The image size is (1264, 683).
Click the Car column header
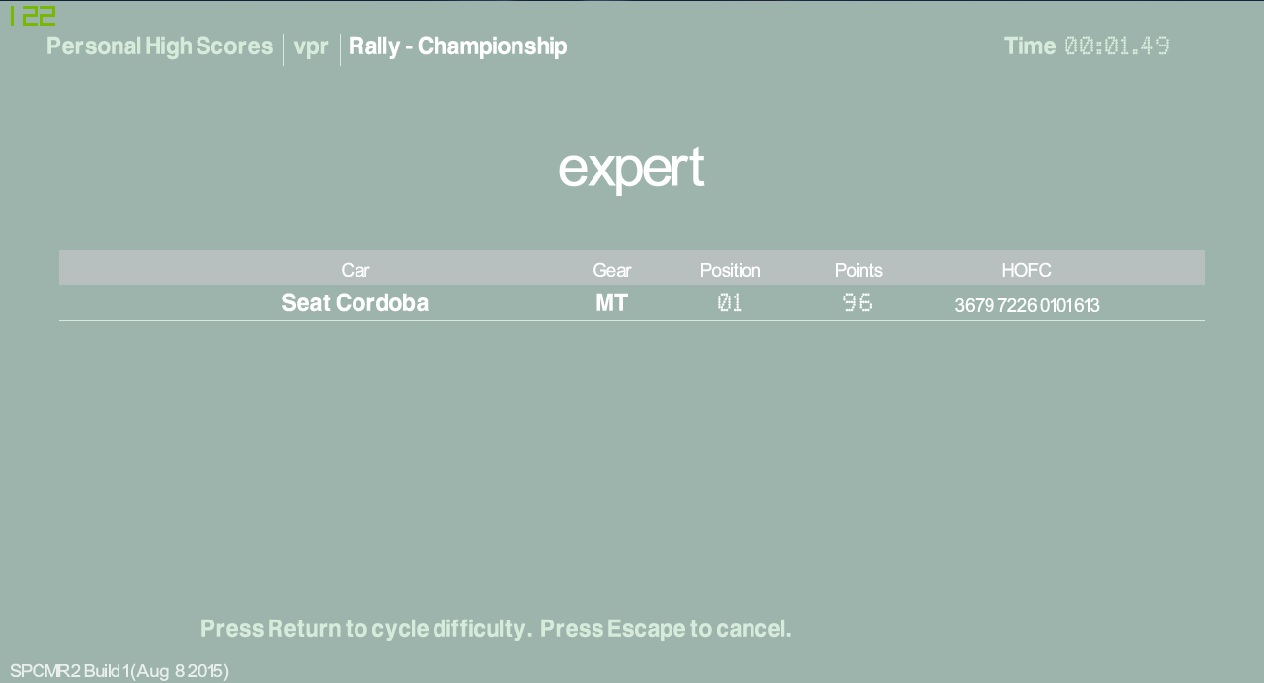pos(355,270)
